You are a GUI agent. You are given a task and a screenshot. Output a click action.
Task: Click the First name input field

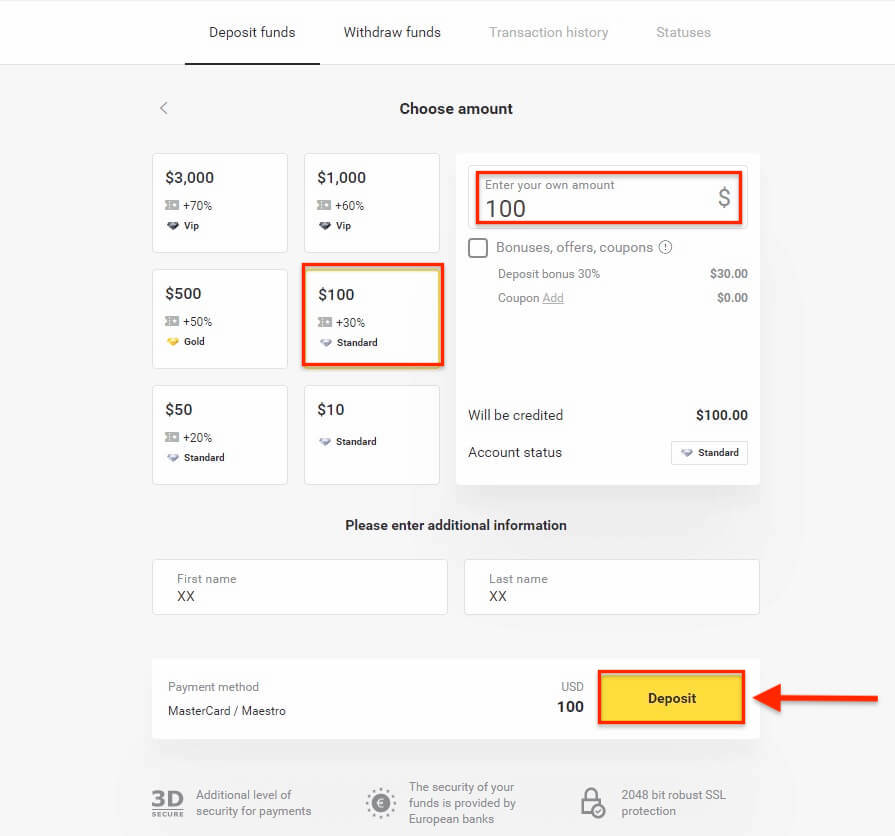(299, 587)
